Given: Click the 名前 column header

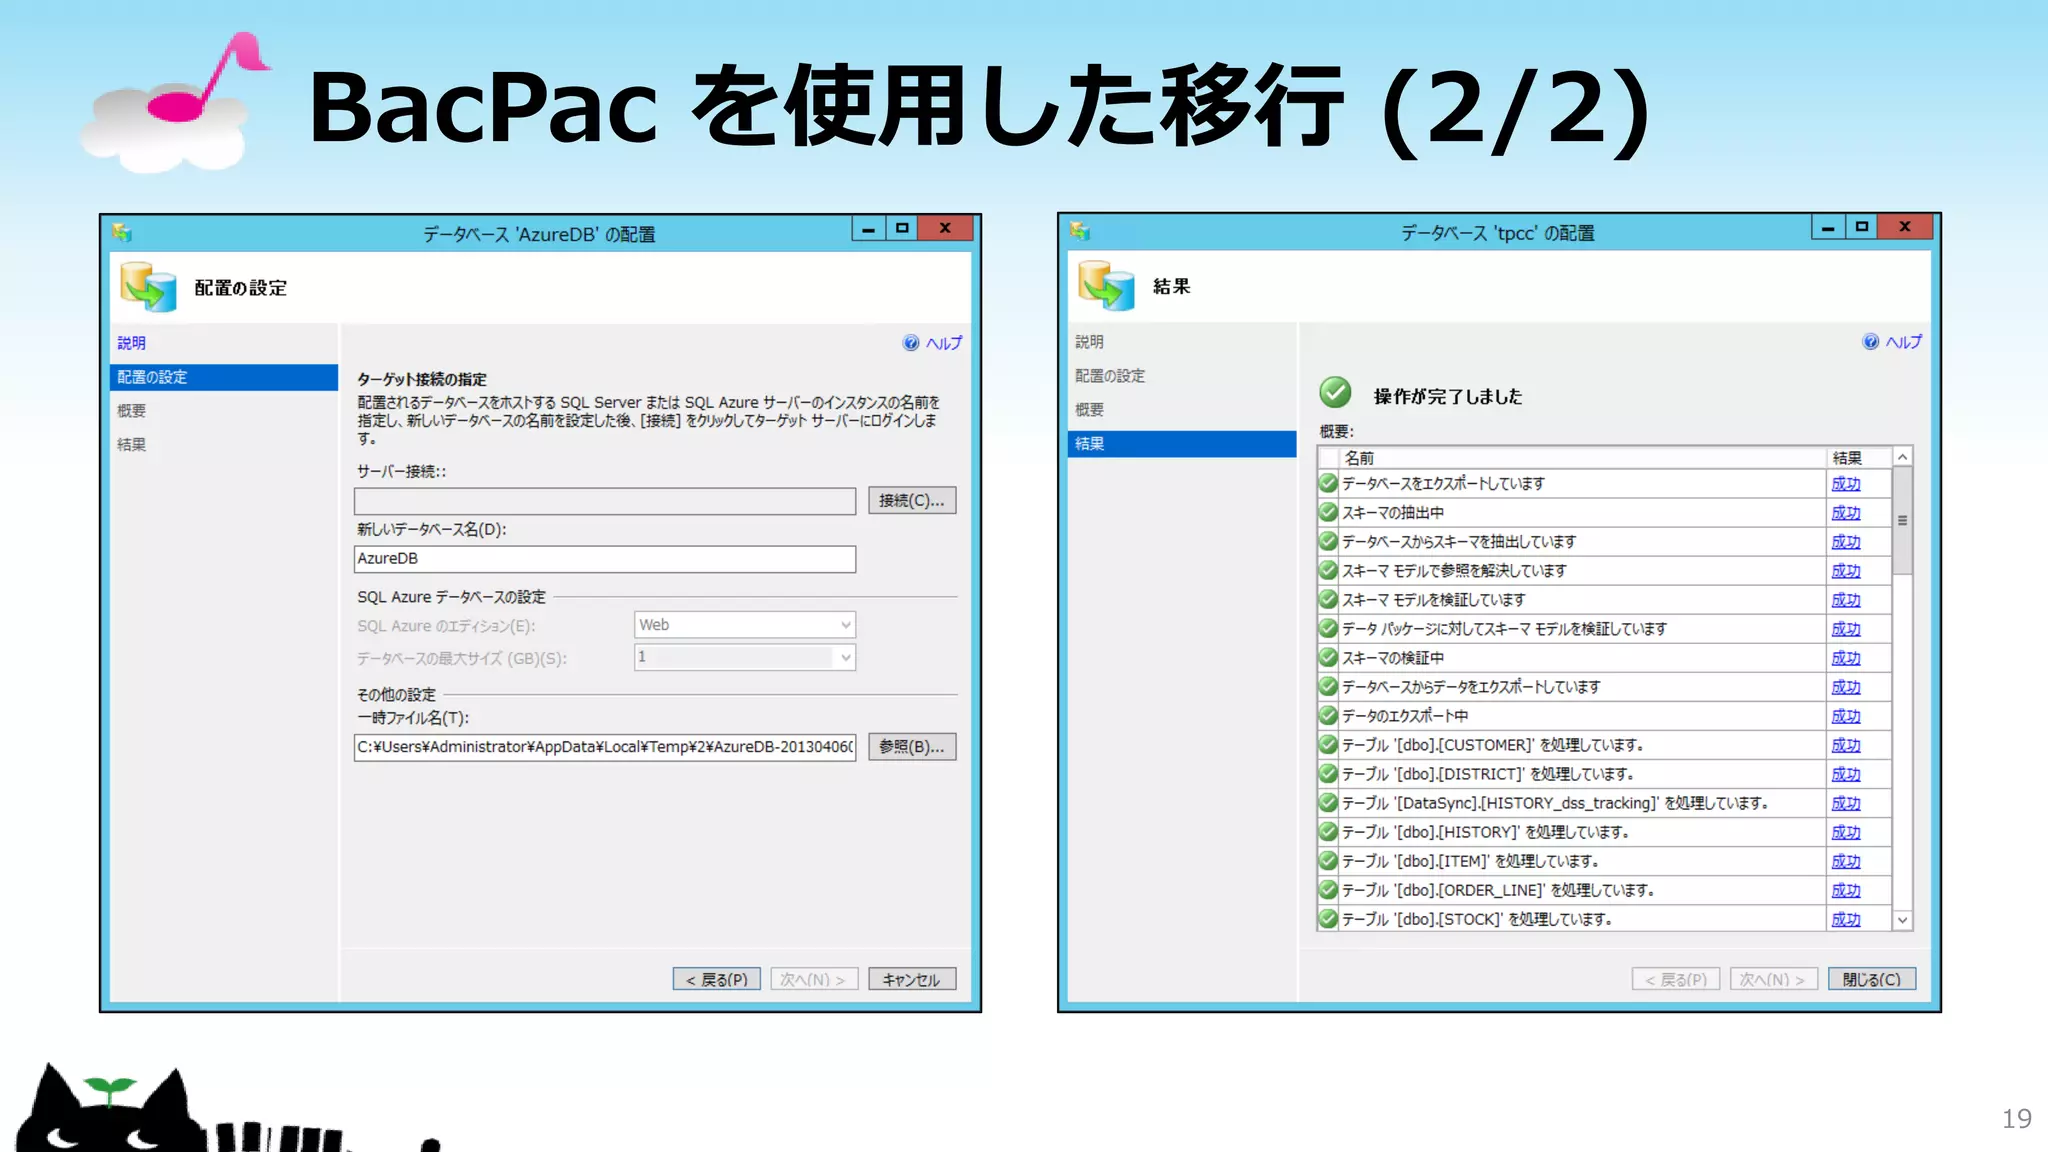Looking at the screenshot, I should click(1583, 458).
